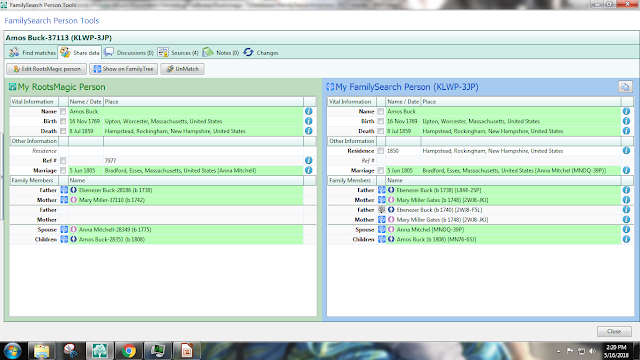This screenshot has width=640, height=360.
Task: Click FamilySearch link icon beside Mary Miller-37110
Action: pyautogui.click(x=64, y=200)
